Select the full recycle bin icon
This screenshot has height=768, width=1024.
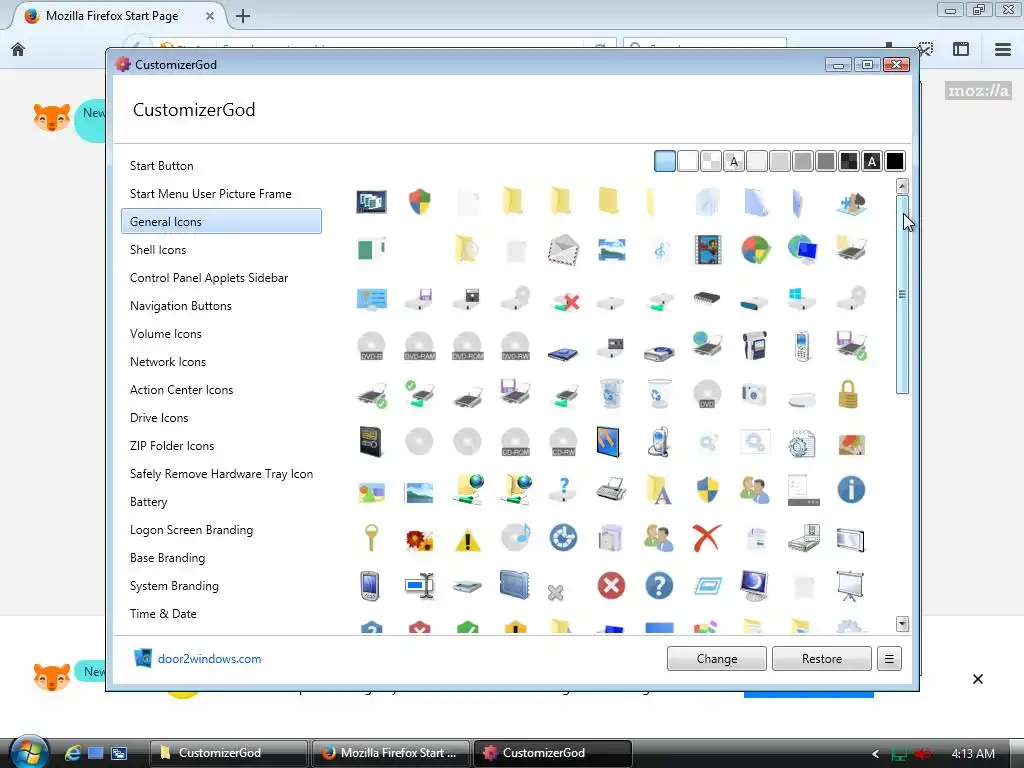click(x=611, y=394)
